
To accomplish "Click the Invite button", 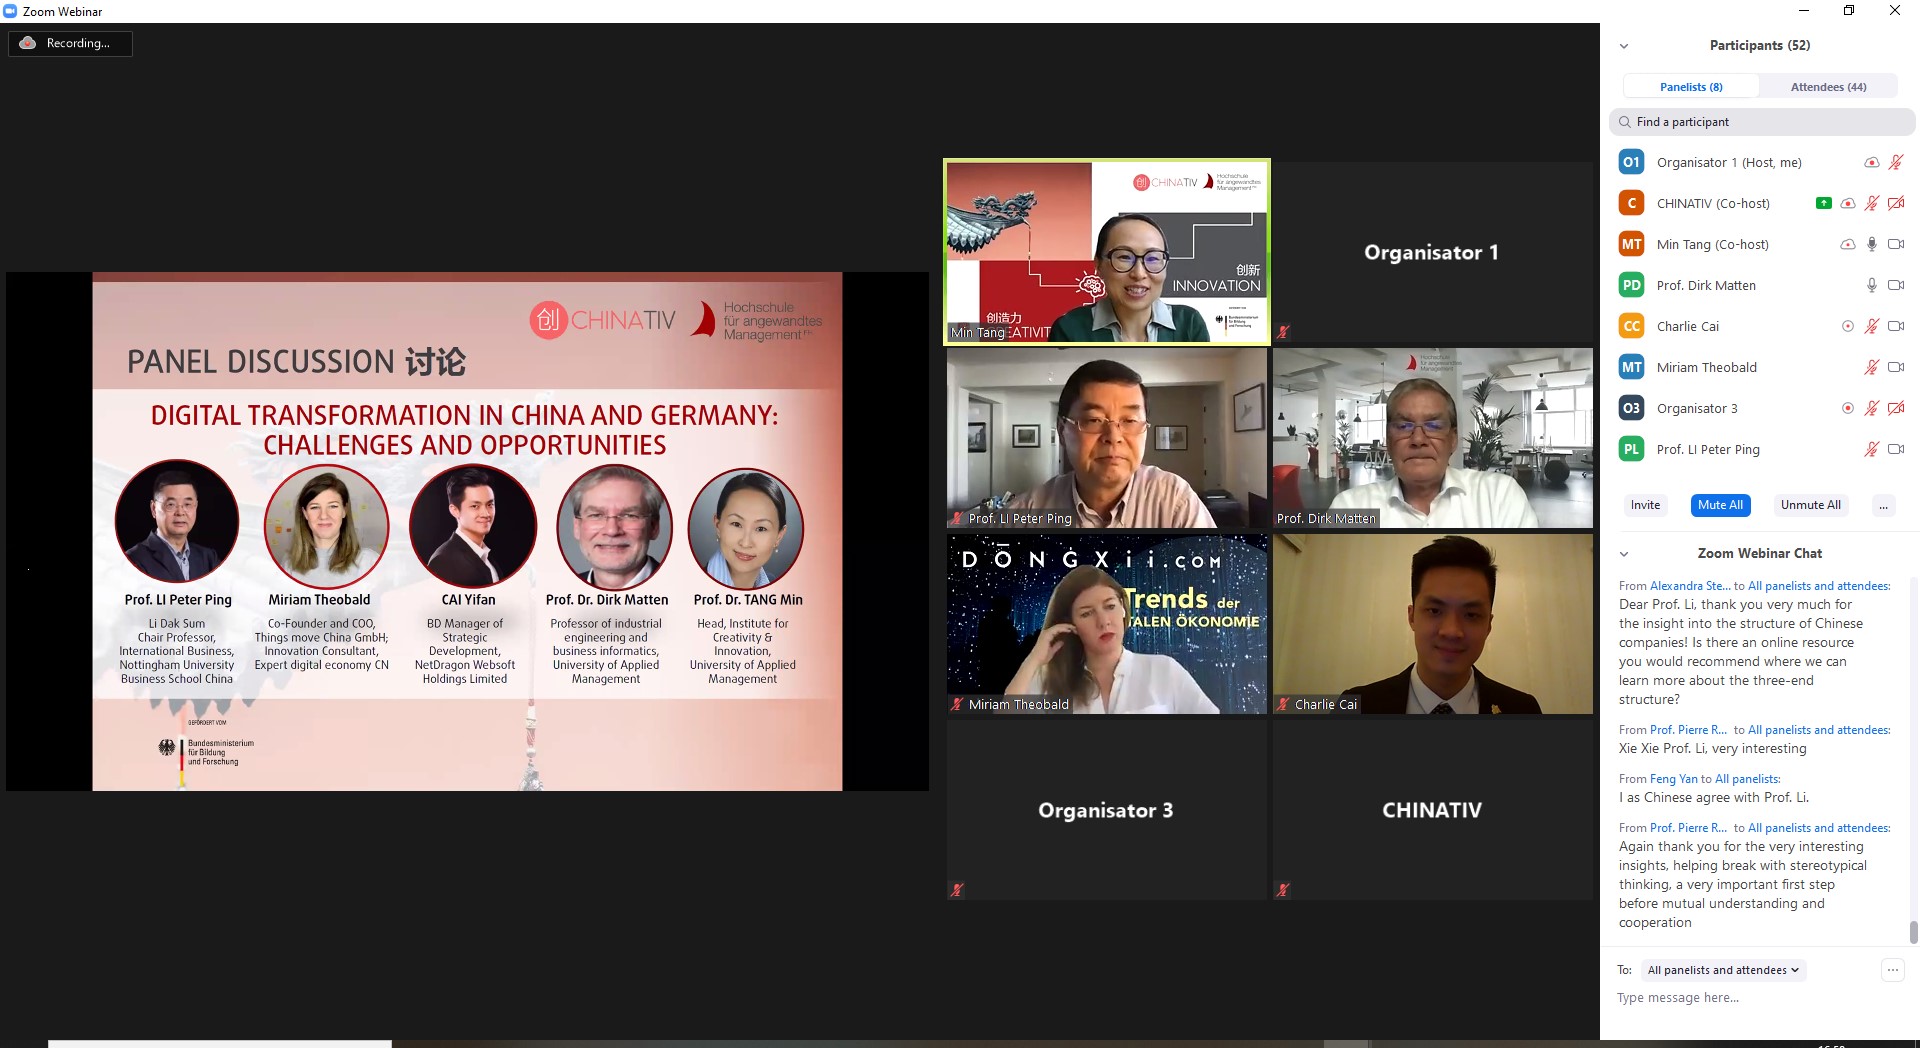I will pos(1645,505).
